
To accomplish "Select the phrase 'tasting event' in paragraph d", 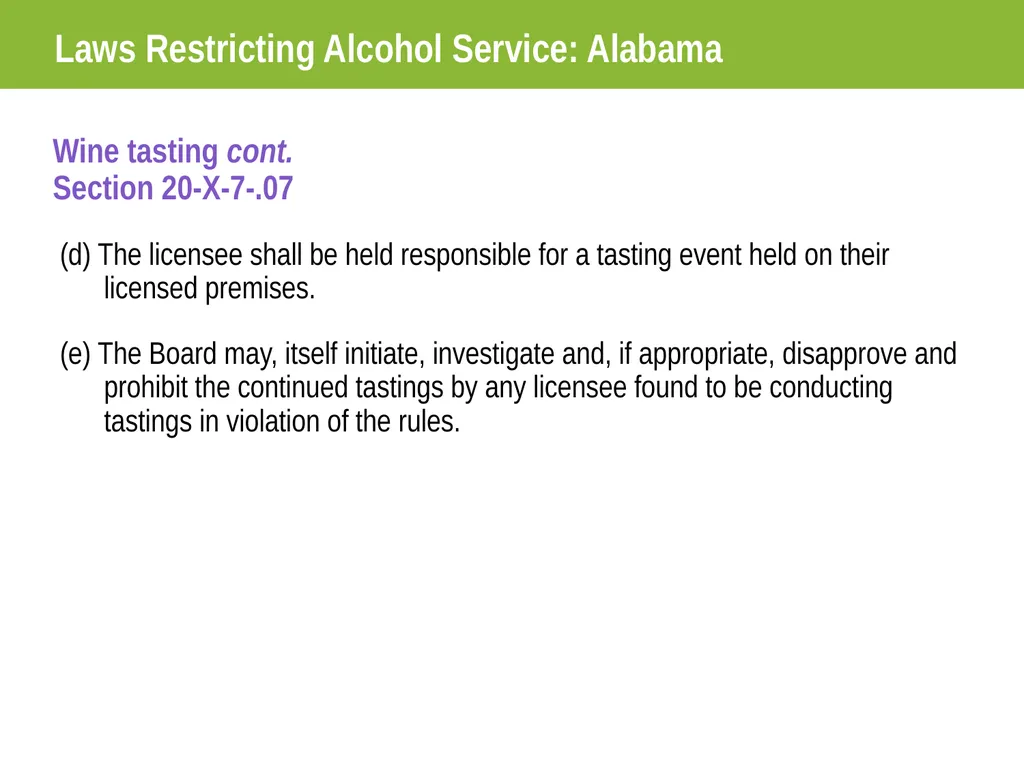I will point(668,255).
